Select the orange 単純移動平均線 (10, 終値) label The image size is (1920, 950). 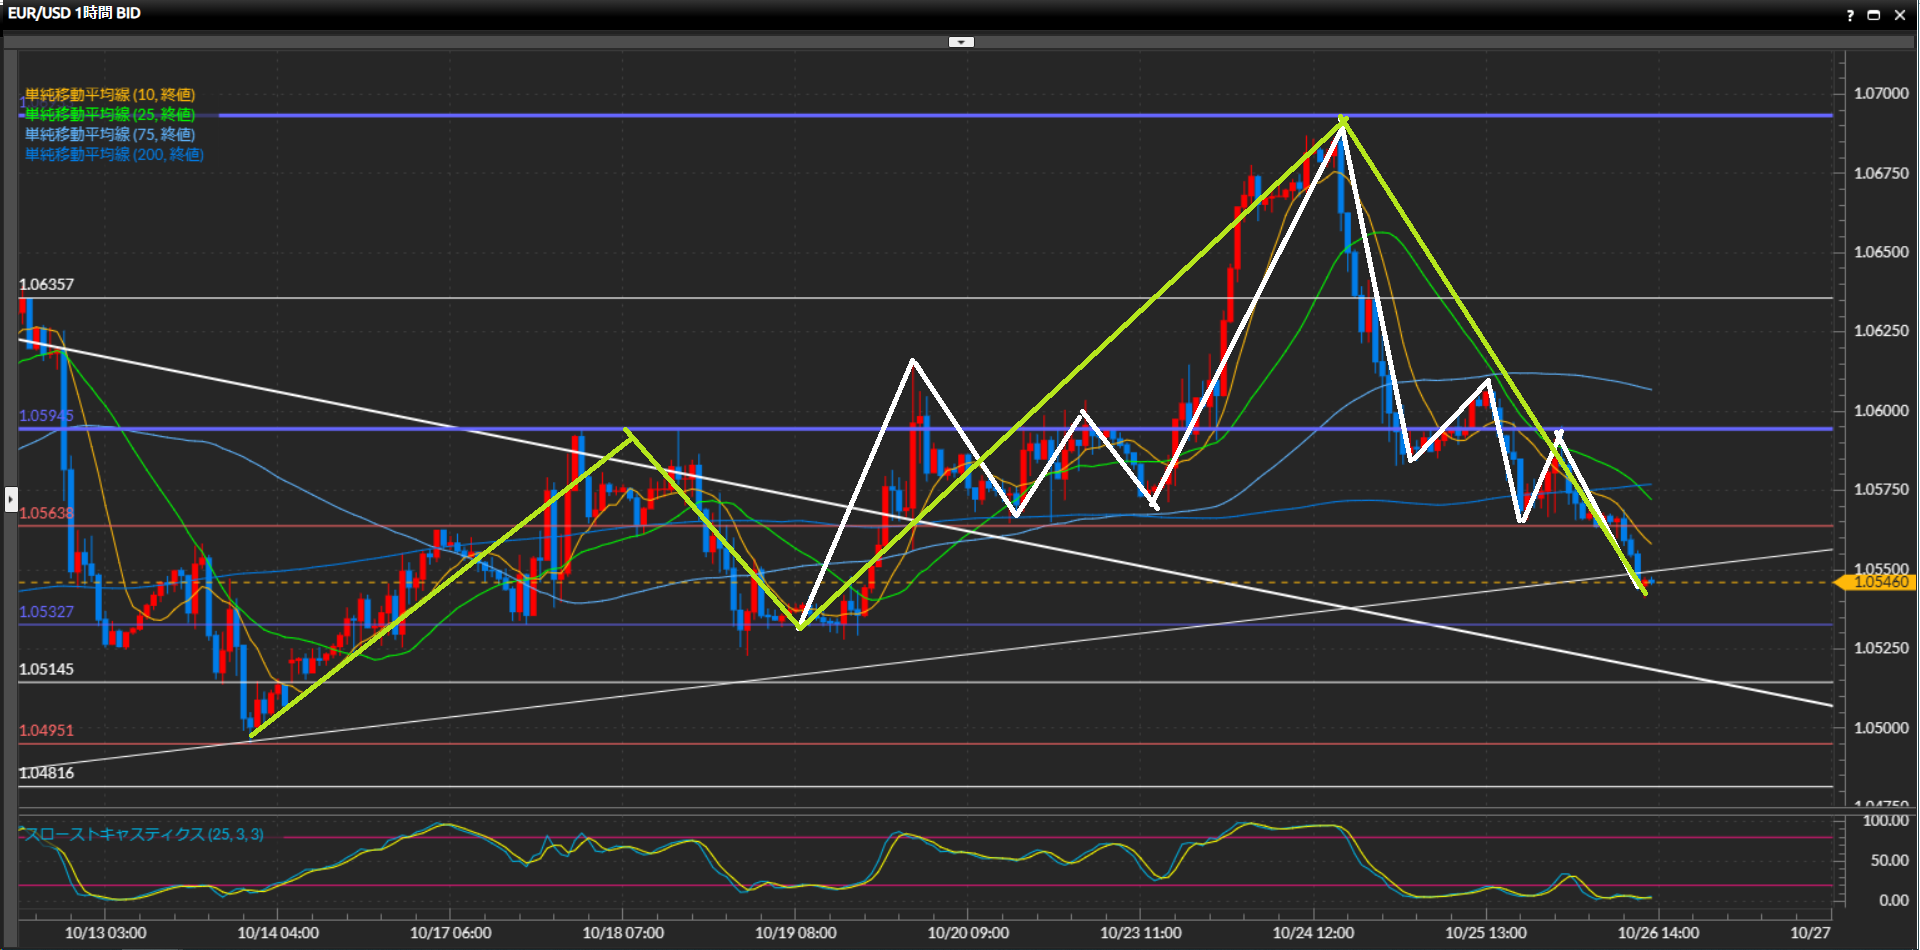110,95
